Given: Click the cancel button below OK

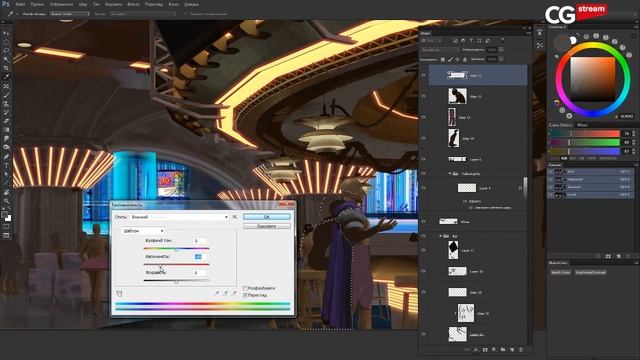Looking at the screenshot, I should 267,226.
